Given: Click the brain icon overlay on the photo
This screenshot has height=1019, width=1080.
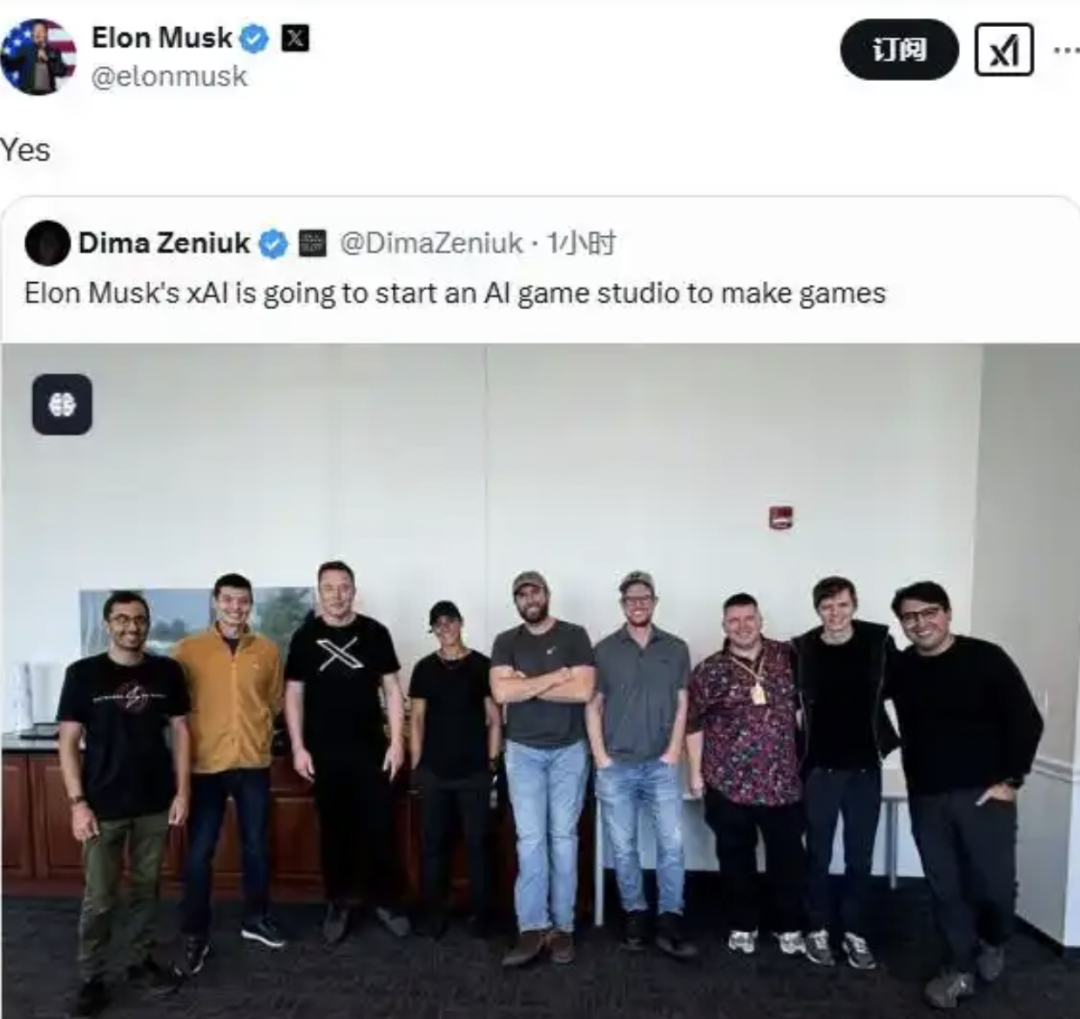Looking at the screenshot, I should point(62,404).
